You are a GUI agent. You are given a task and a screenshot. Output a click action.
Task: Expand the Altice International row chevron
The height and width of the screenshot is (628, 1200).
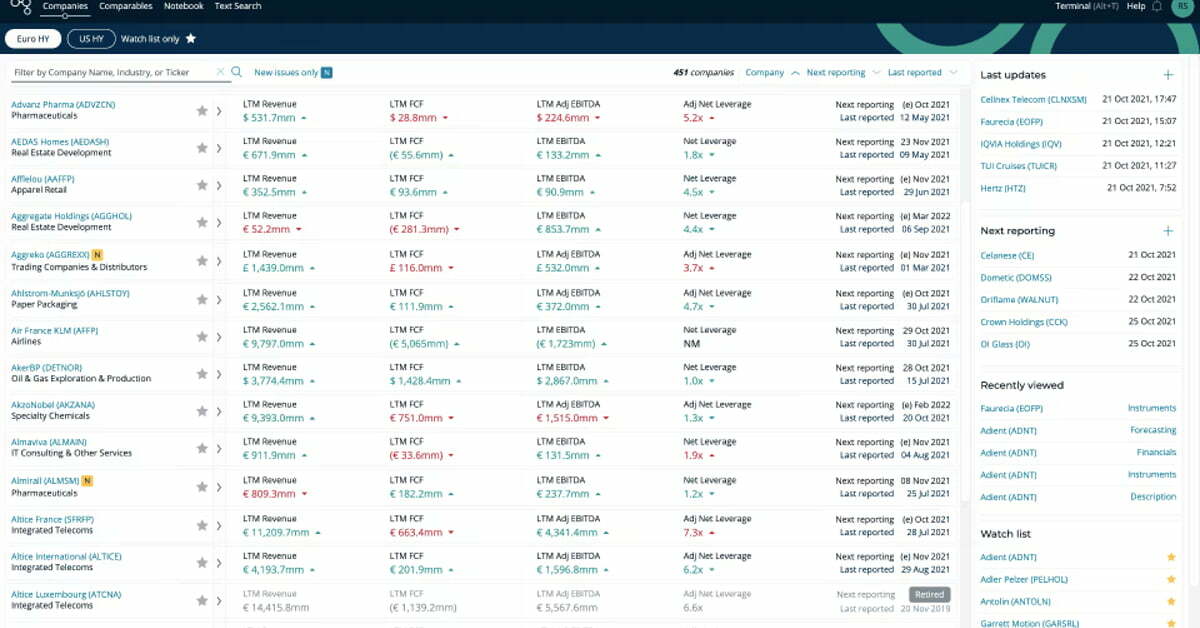pyautogui.click(x=219, y=563)
